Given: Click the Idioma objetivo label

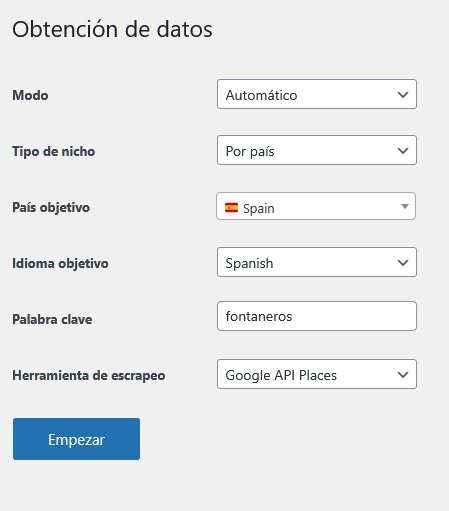Looking at the screenshot, I should pyautogui.click(x=60, y=263).
